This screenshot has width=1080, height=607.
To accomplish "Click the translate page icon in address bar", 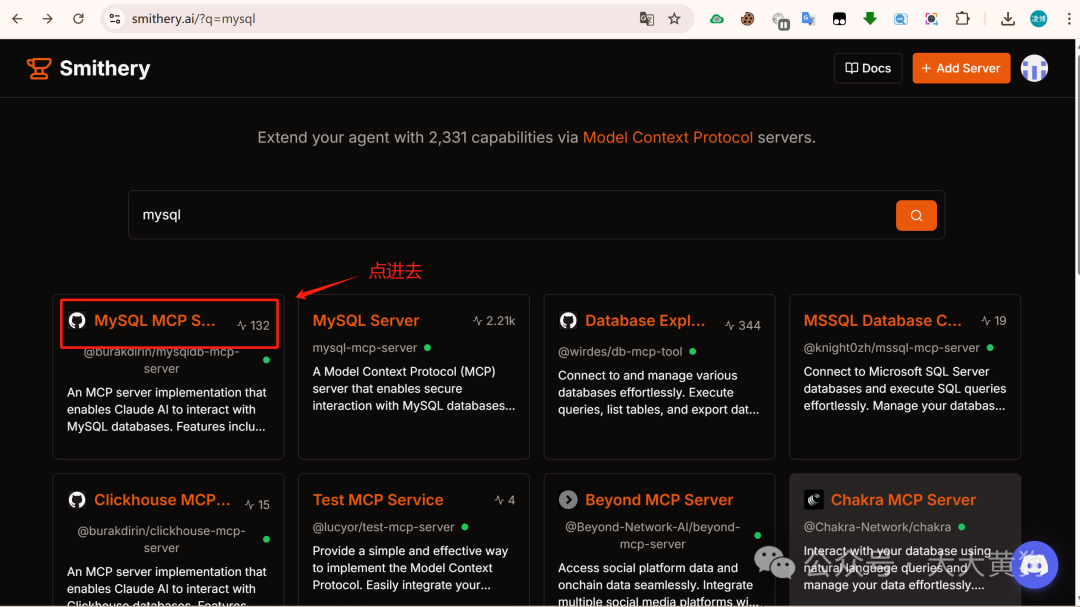I will (646, 19).
